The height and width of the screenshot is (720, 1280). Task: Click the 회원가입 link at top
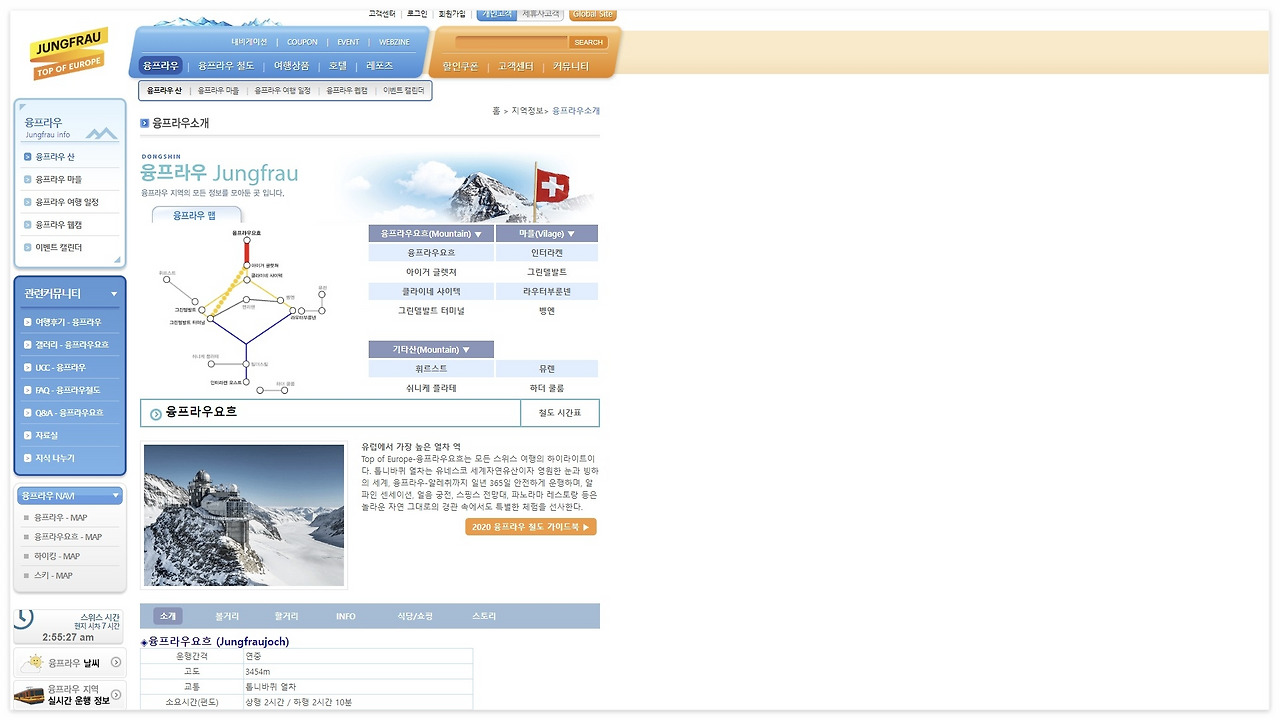tap(452, 14)
